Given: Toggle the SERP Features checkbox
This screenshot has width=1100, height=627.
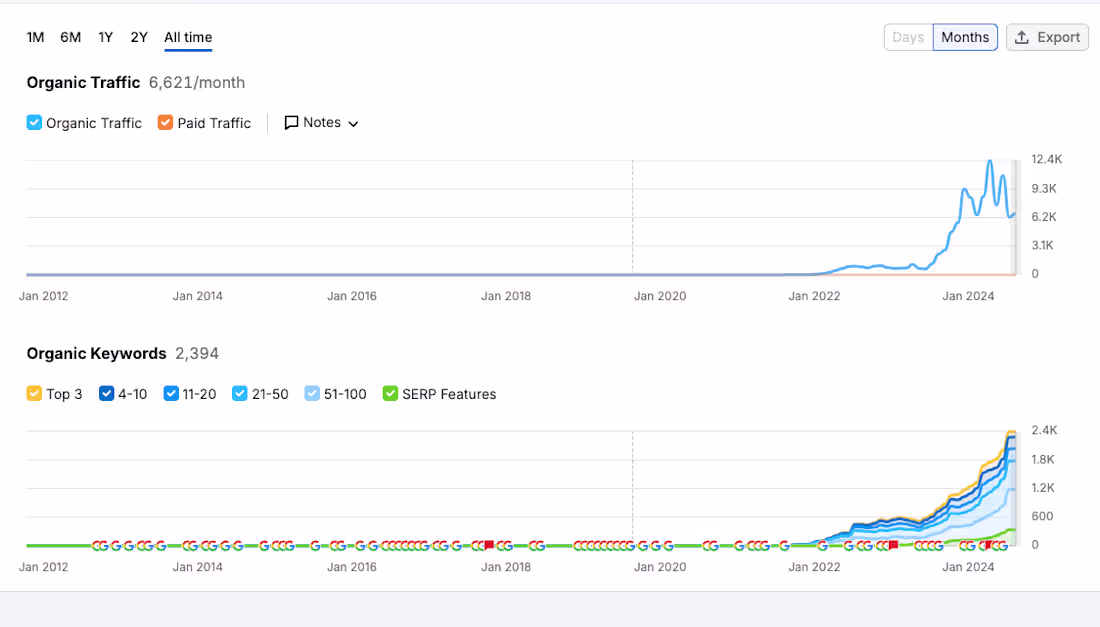Looking at the screenshot, I should 390,393.
